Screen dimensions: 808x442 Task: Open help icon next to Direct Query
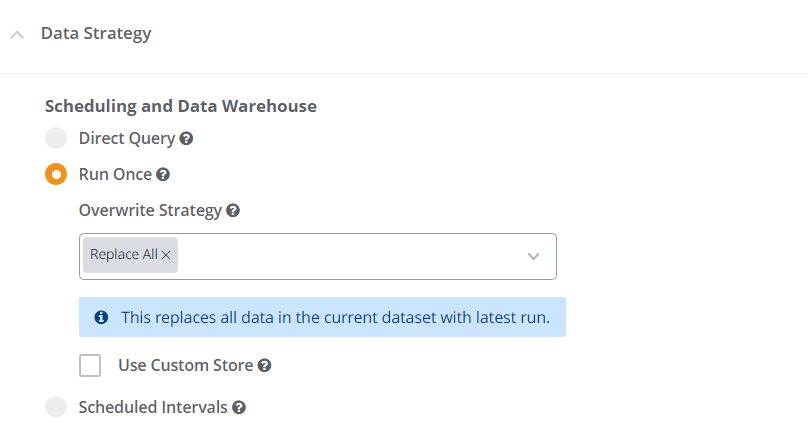pos(186,139)
